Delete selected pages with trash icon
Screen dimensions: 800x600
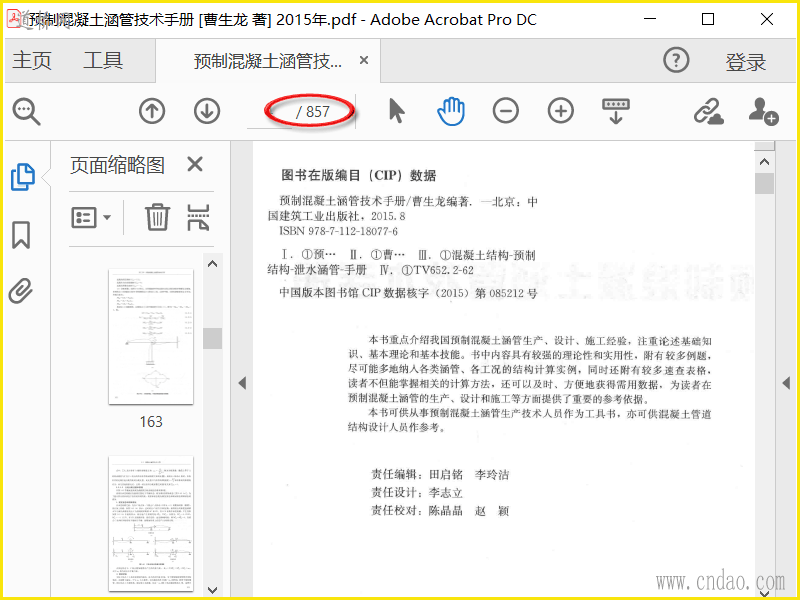click(157, 217)
